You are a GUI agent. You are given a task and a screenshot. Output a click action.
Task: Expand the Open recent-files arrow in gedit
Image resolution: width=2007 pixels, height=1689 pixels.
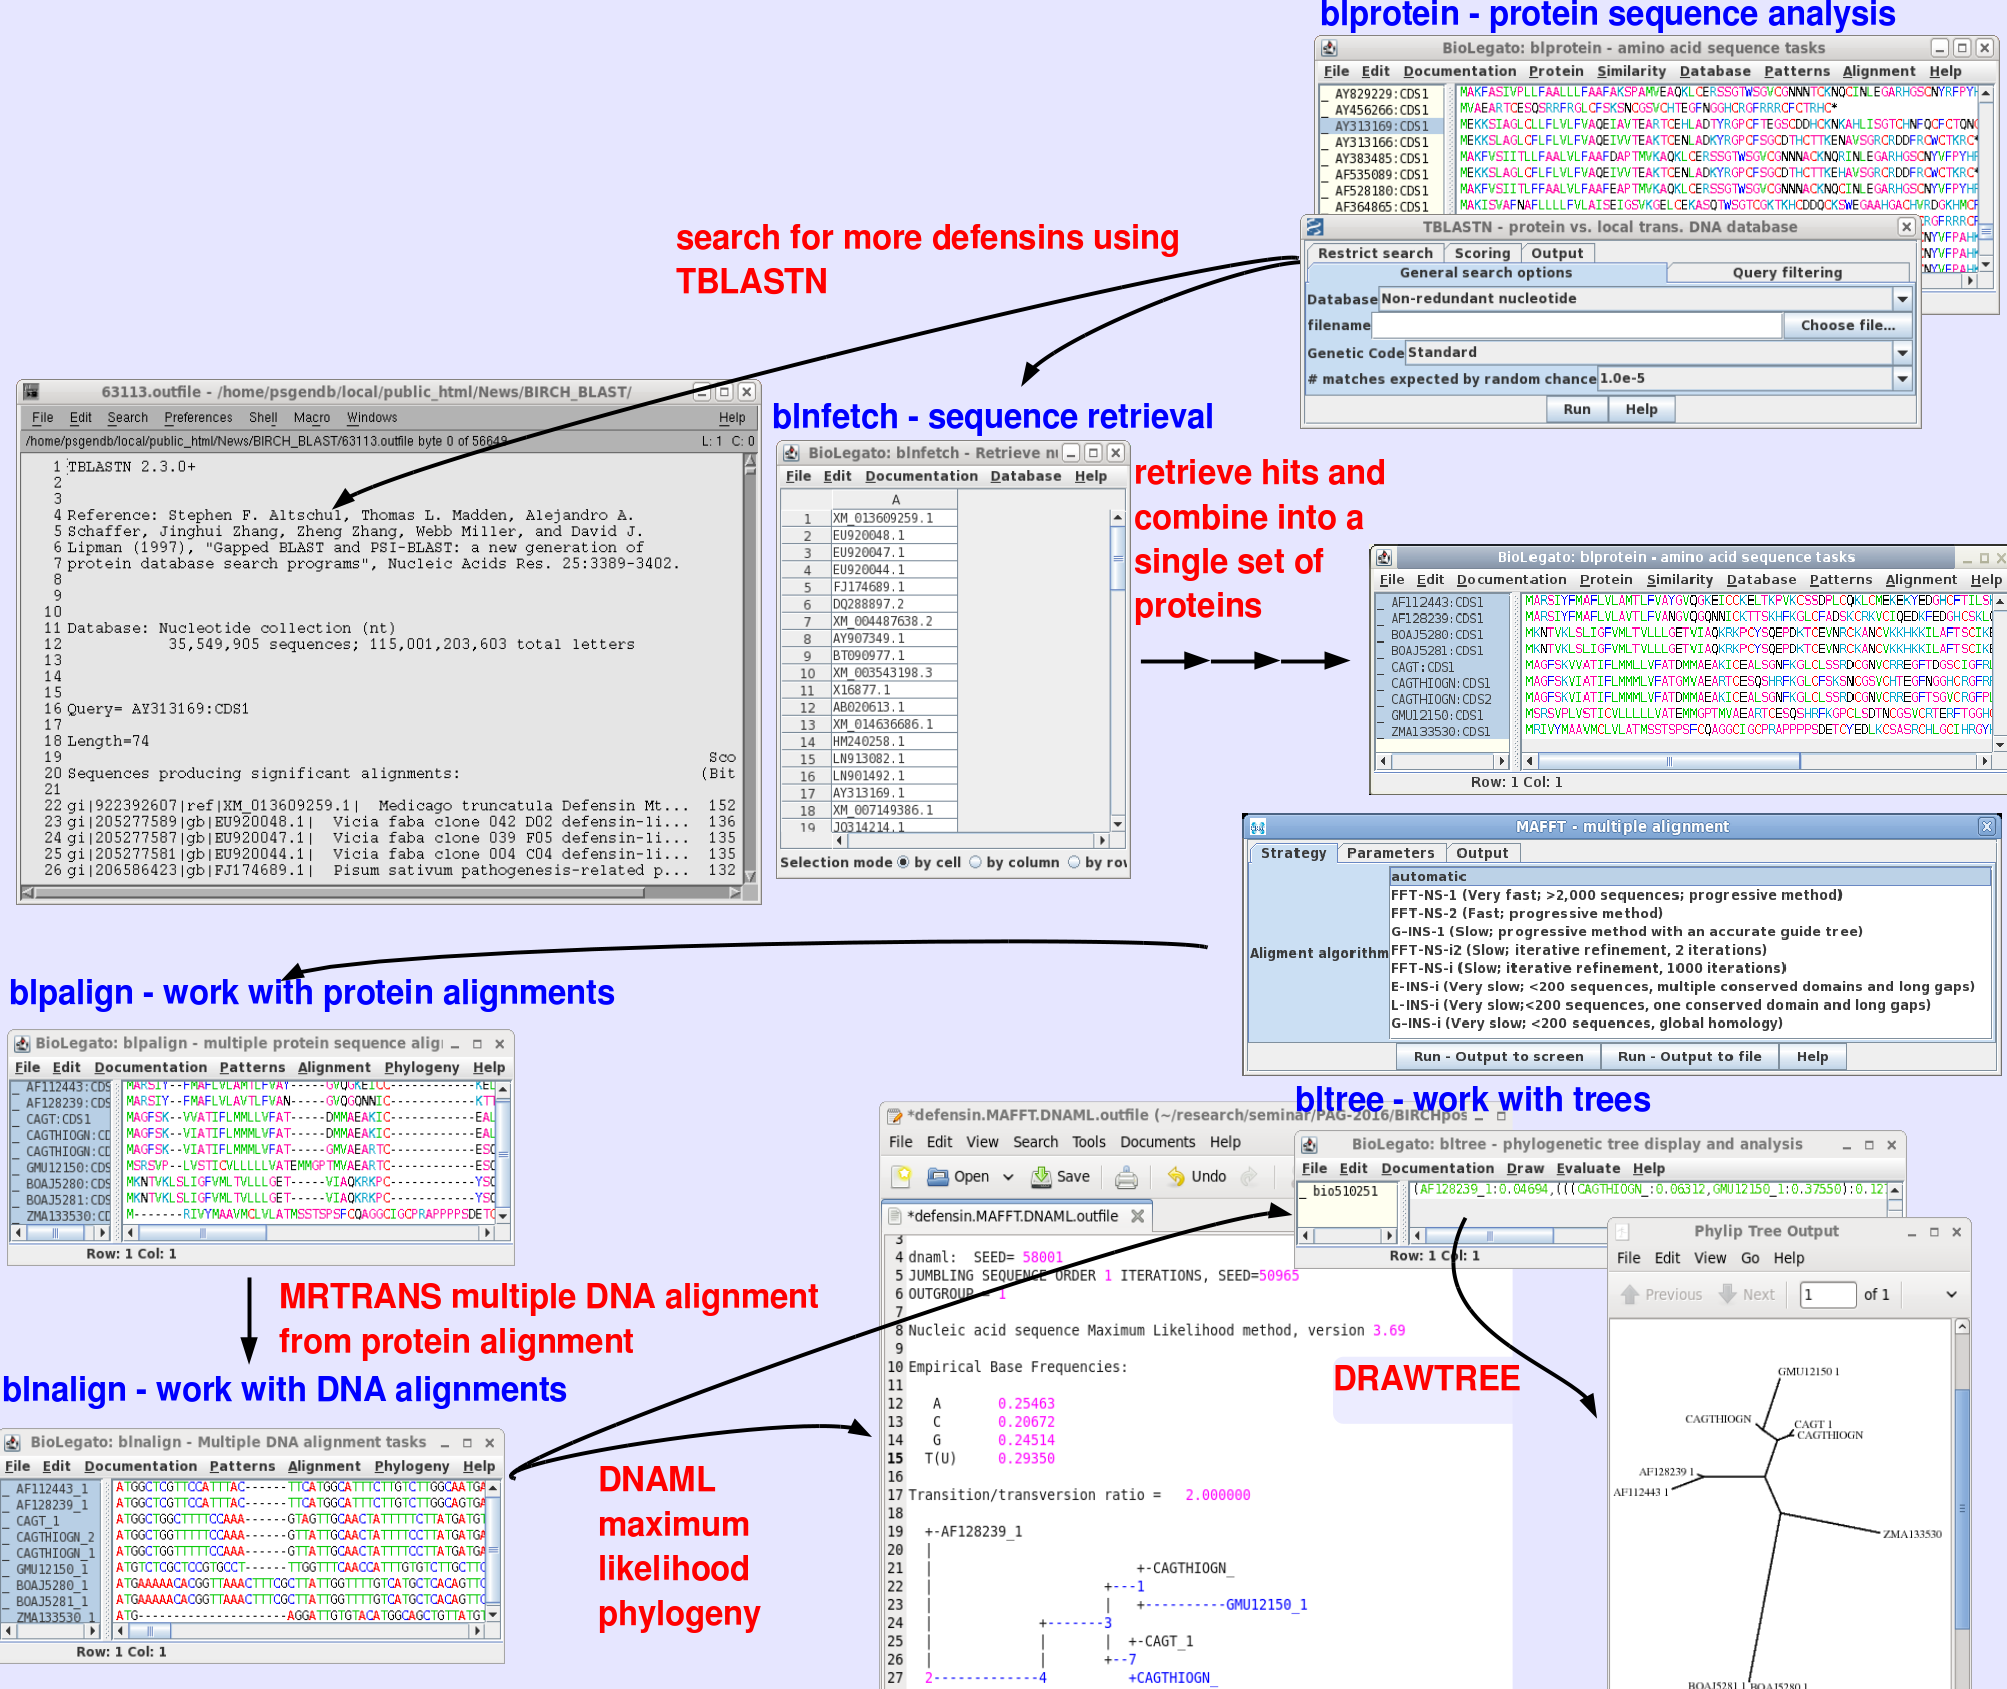[1008, 1177]
